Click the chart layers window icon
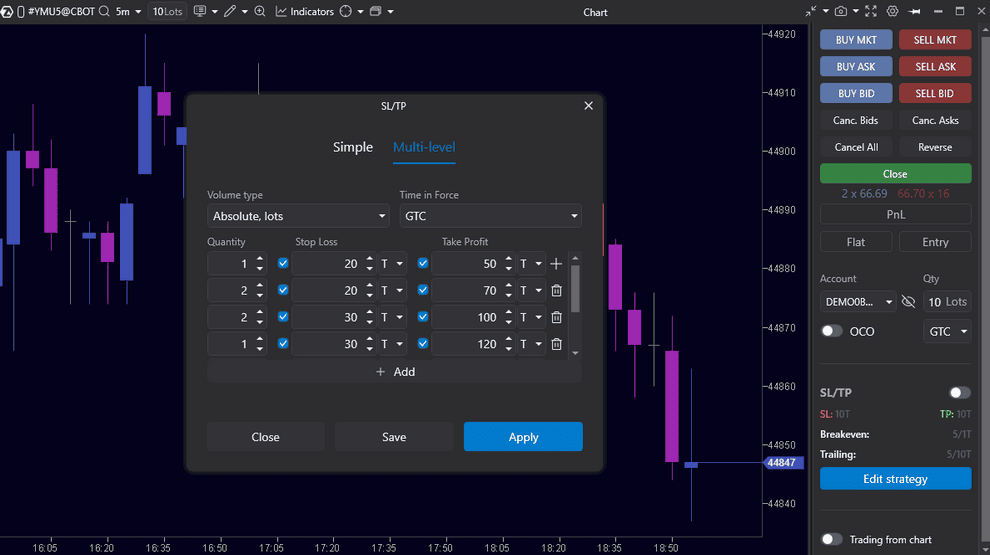The width and height of the screenshot is (990, 555). 376,11
